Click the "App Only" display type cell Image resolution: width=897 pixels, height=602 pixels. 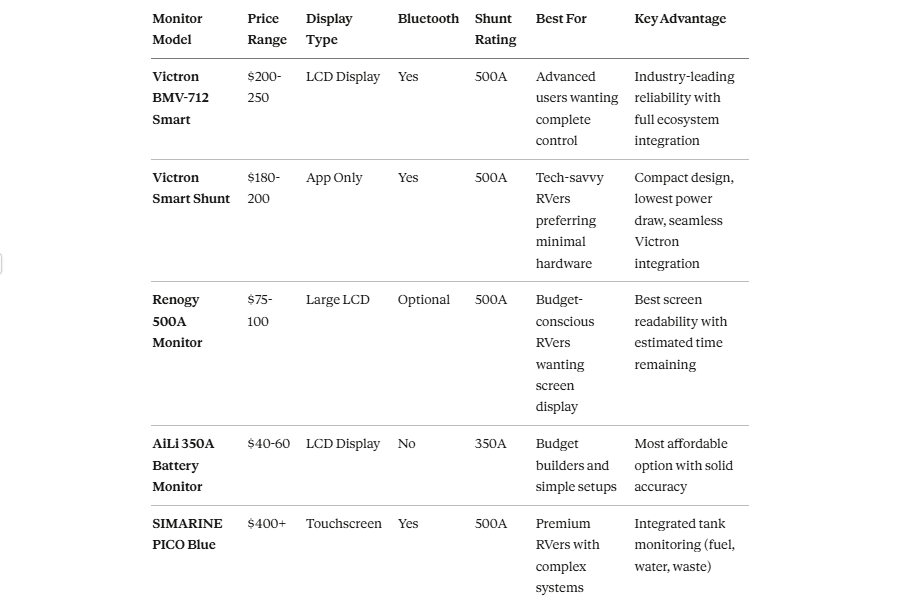[x=334, y=178]
